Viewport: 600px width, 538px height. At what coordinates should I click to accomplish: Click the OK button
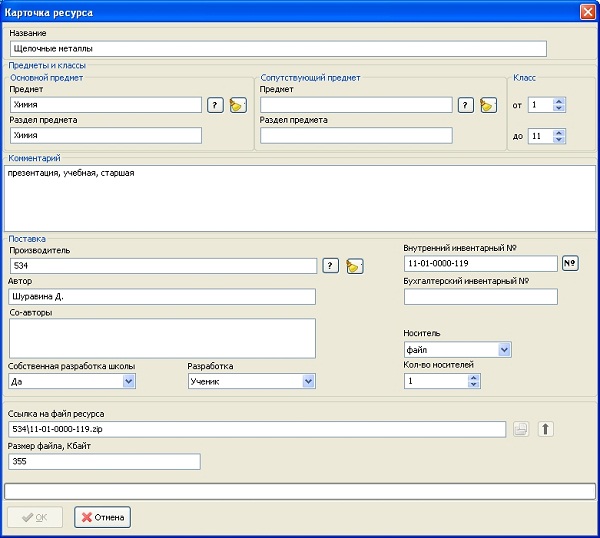[35, 517]
